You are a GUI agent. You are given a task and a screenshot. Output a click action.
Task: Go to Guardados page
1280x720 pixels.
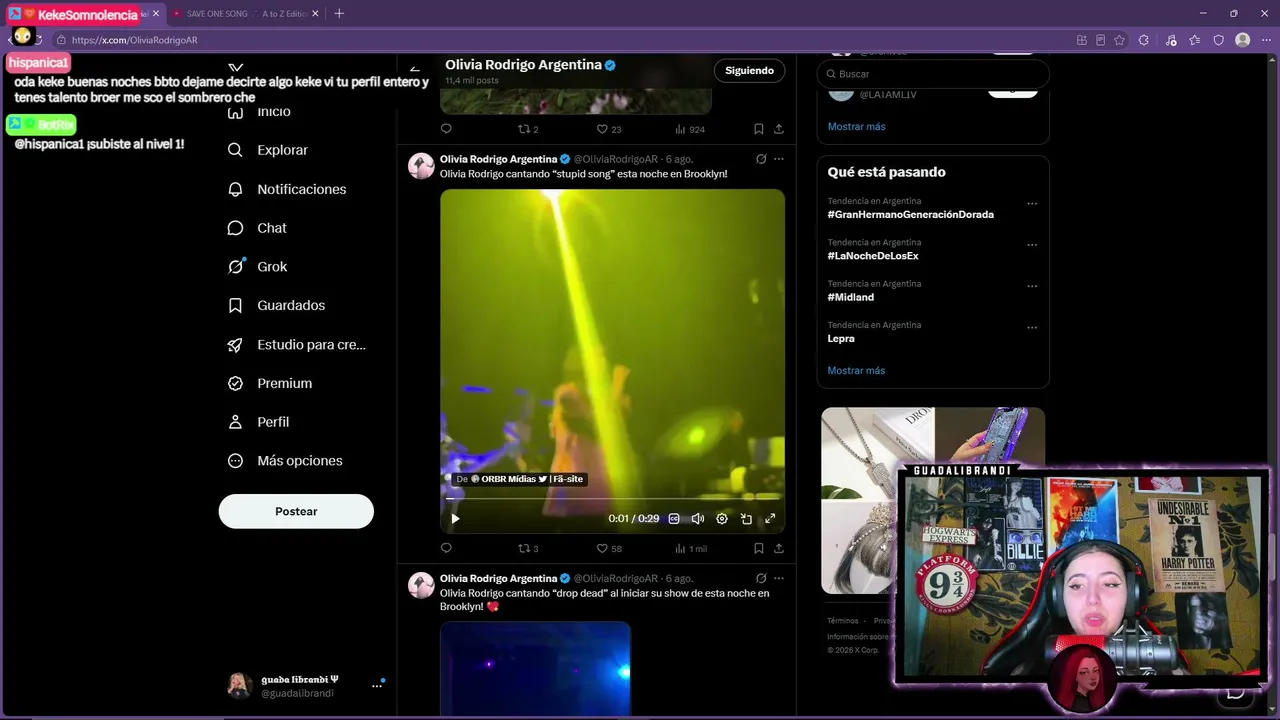[291, 305]
